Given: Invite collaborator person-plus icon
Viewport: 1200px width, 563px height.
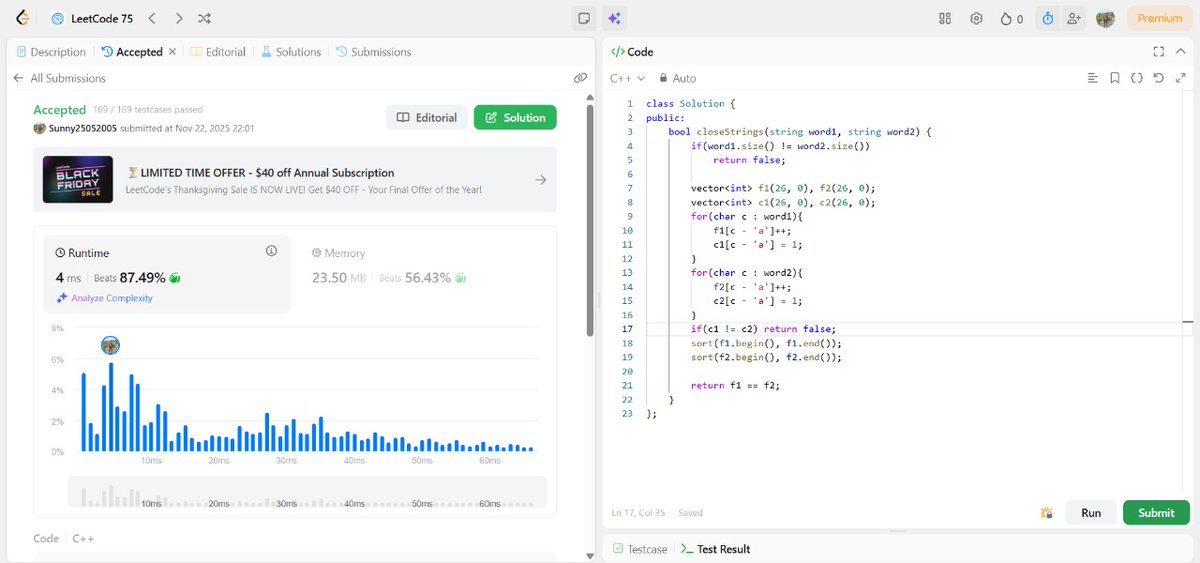Looking at the screenshot, I should pyautogui.click(x=1074, y=18).
